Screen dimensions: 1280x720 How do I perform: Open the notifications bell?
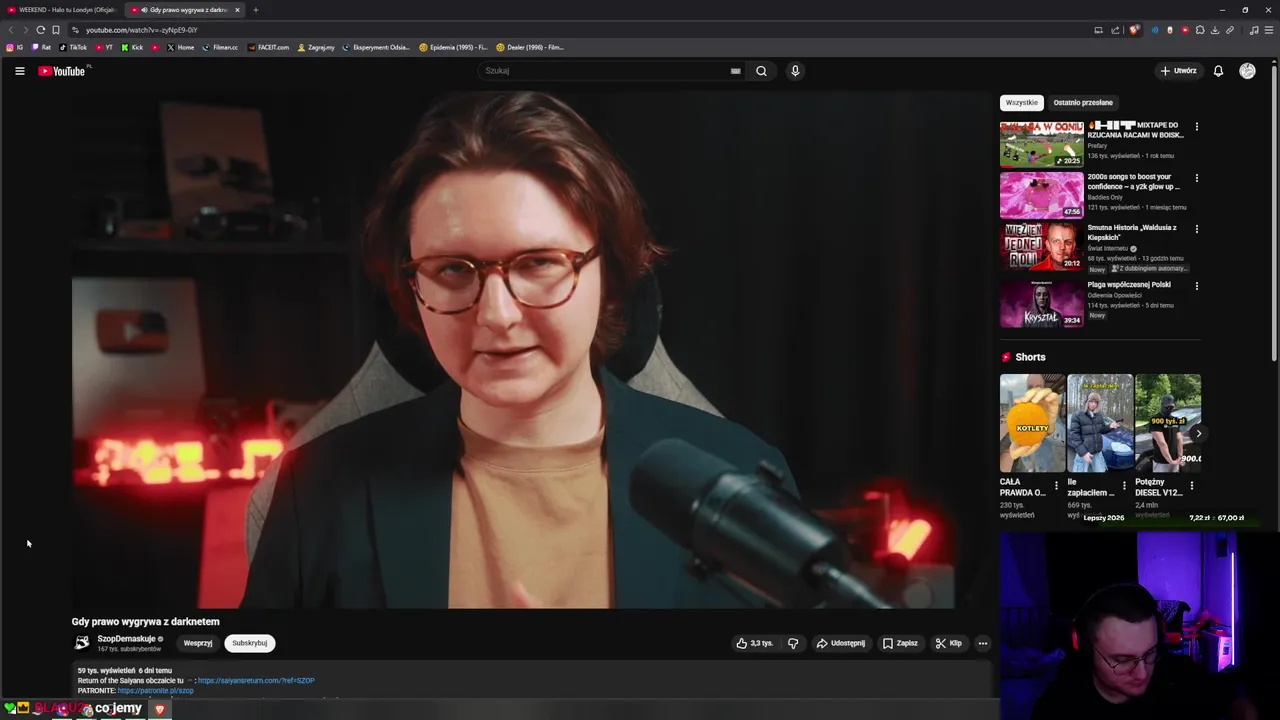pyautogui.click(x=1218, y=71)
